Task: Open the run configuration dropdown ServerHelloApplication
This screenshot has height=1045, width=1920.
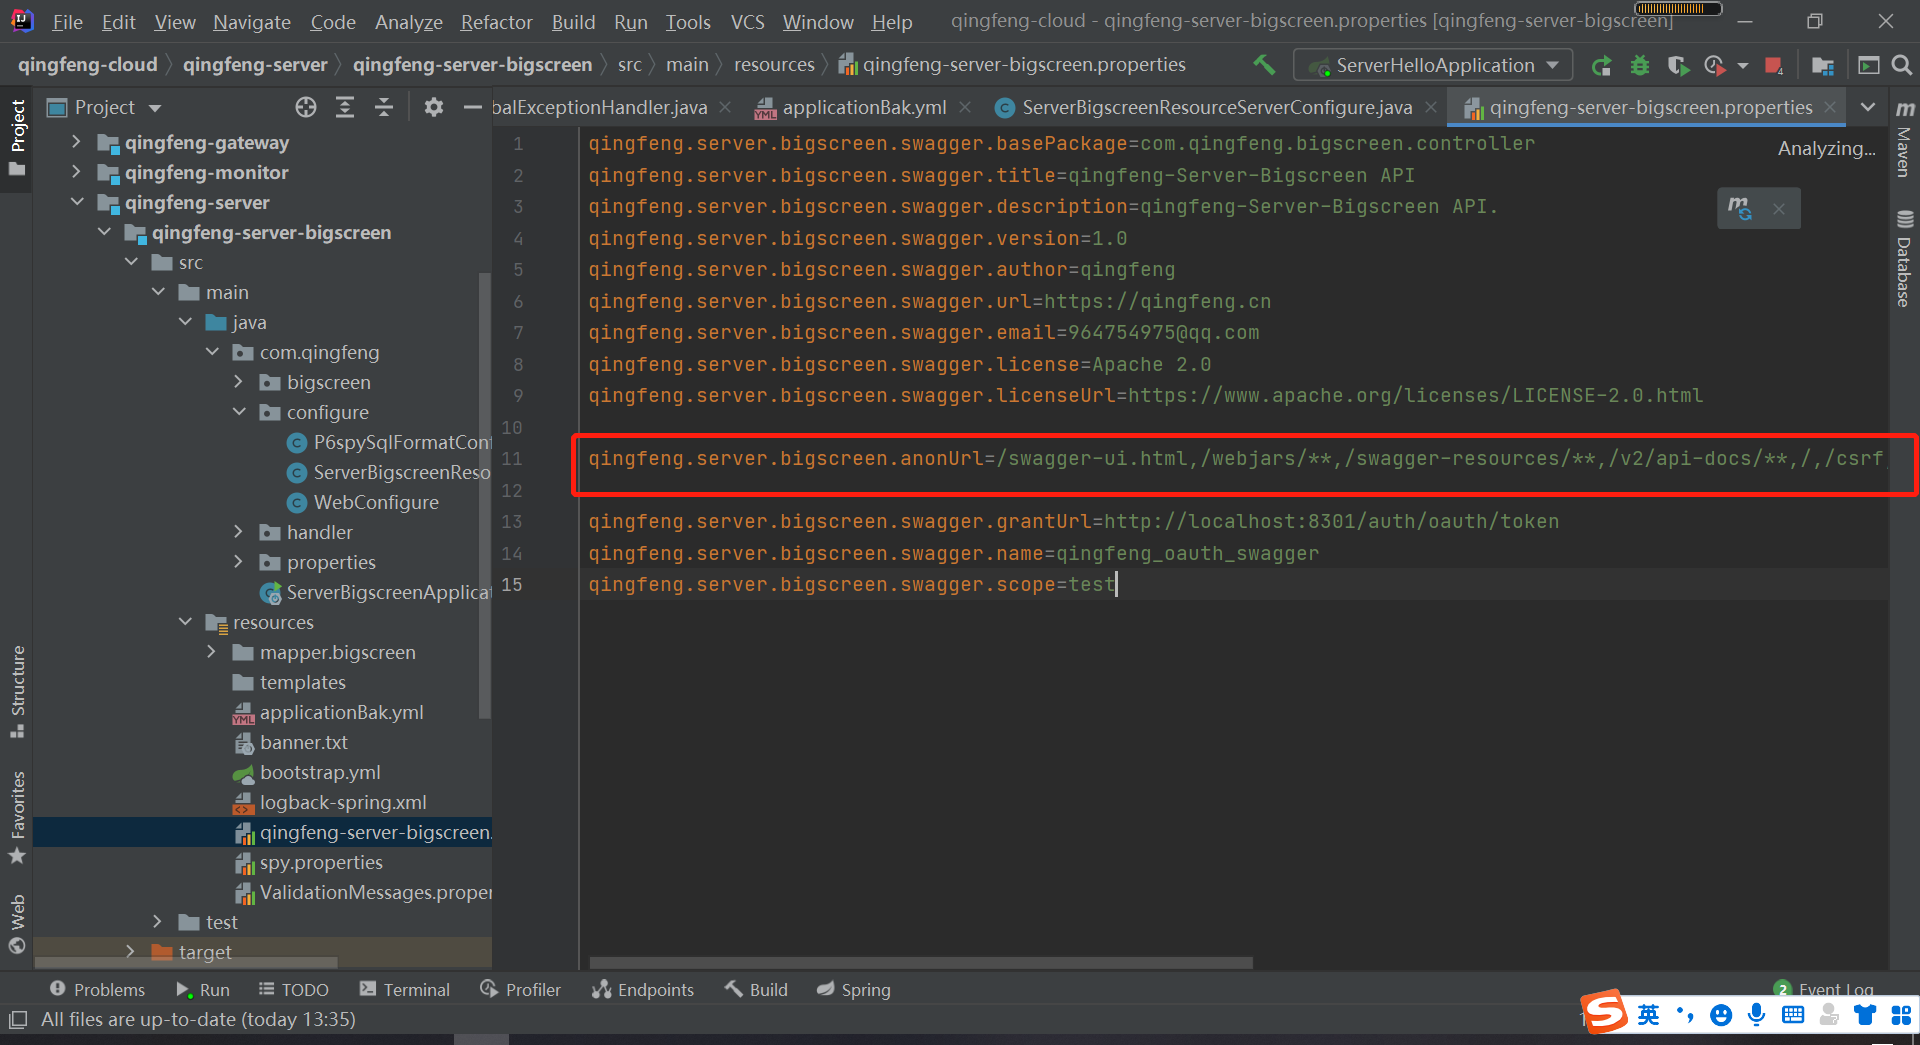Action: [1433, 66]
